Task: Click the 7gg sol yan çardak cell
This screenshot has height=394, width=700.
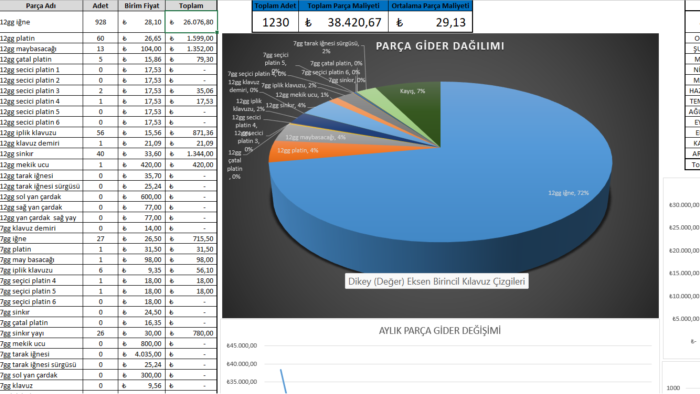Action: tap(41, 375)
